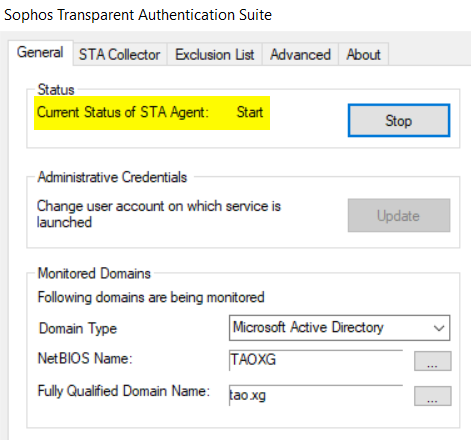Image resolution: width=471 pixels, height=440 pixels.
Task: Click the greyed-out Update button
Action: point(399,215)
